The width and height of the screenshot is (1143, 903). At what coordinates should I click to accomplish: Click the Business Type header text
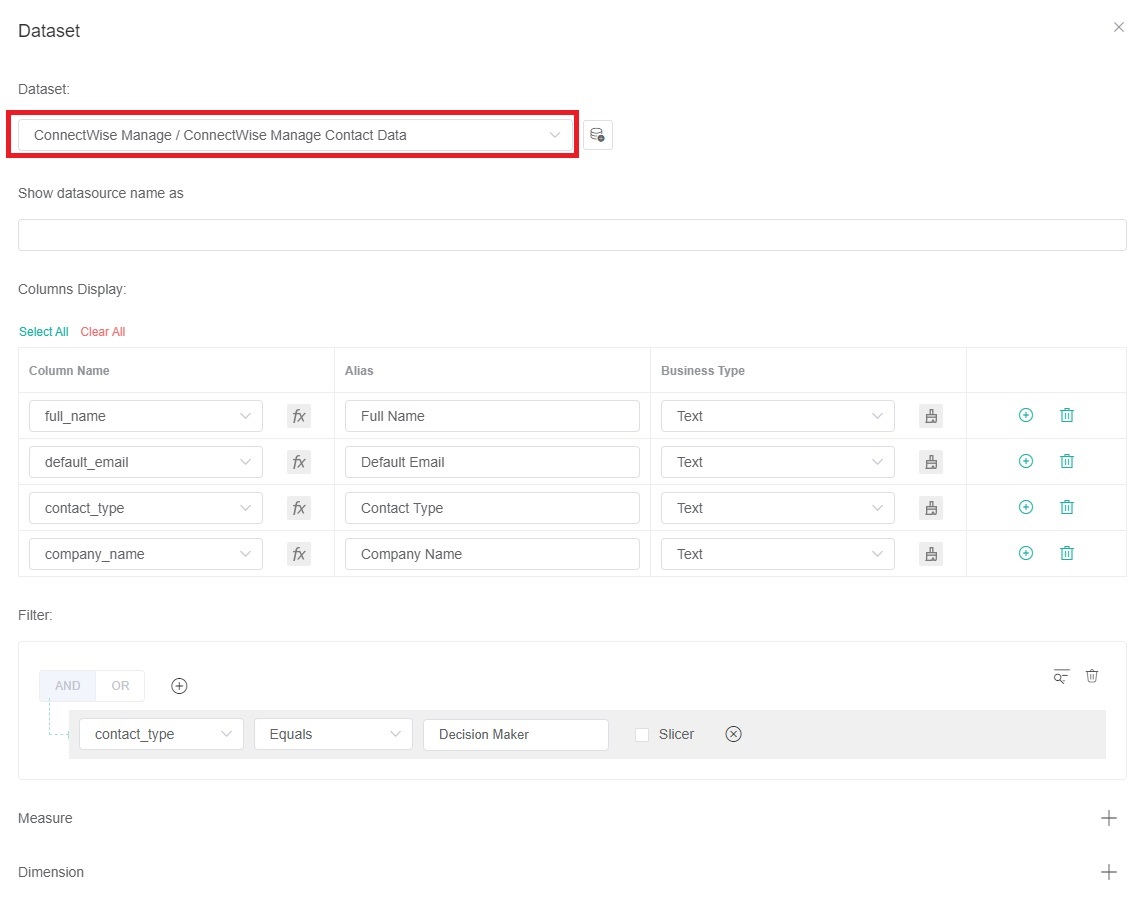click(x=703, y=370)
